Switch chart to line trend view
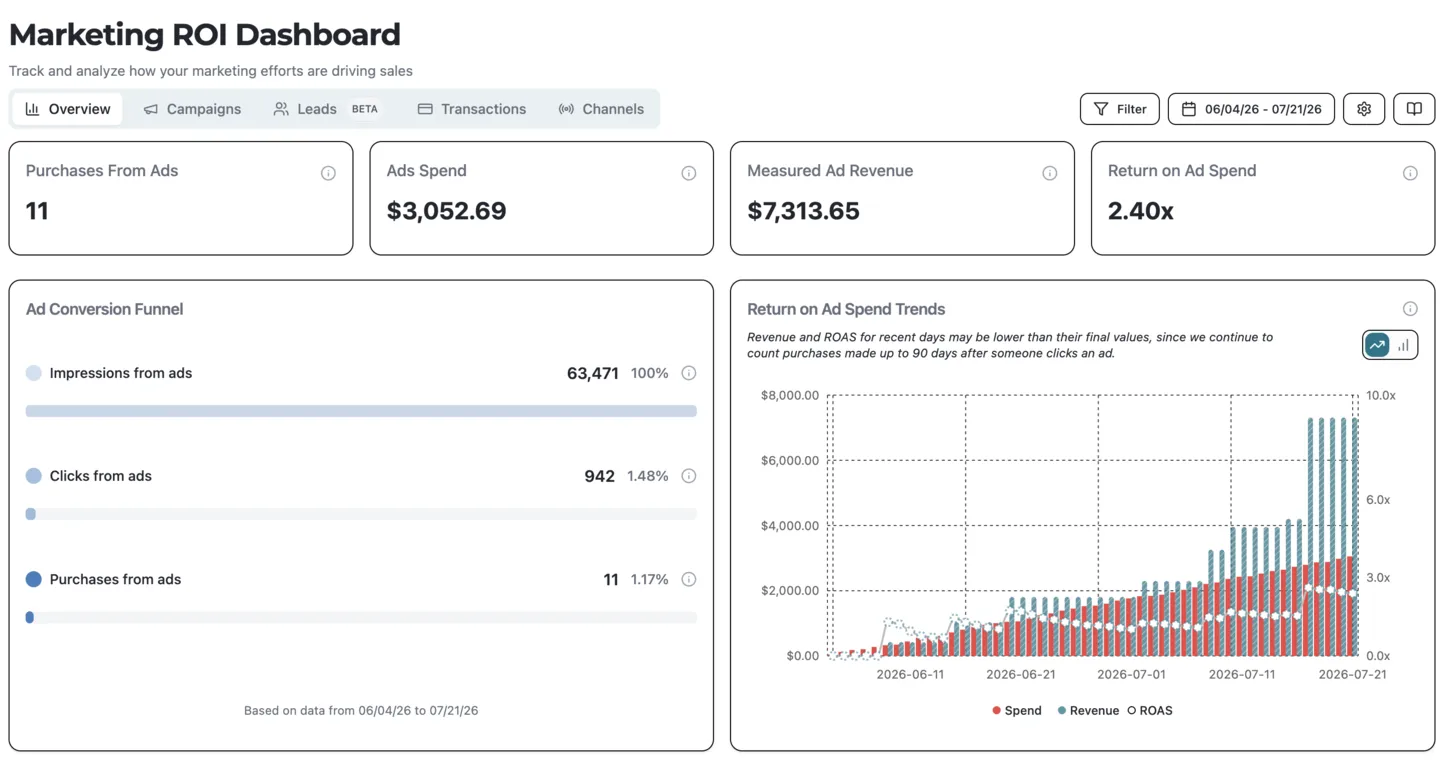Screen dimensions: 1440x782 point(1377,345)
